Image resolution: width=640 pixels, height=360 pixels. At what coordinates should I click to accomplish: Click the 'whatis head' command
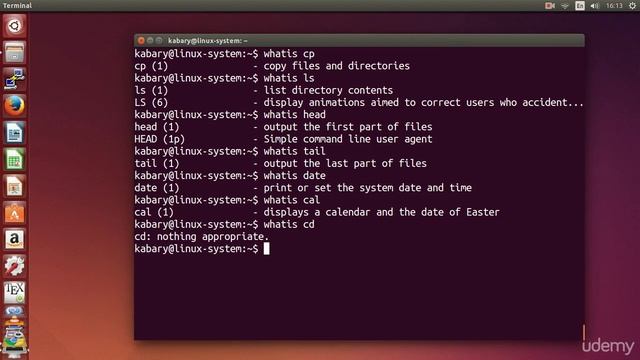(x=295, y=115)
